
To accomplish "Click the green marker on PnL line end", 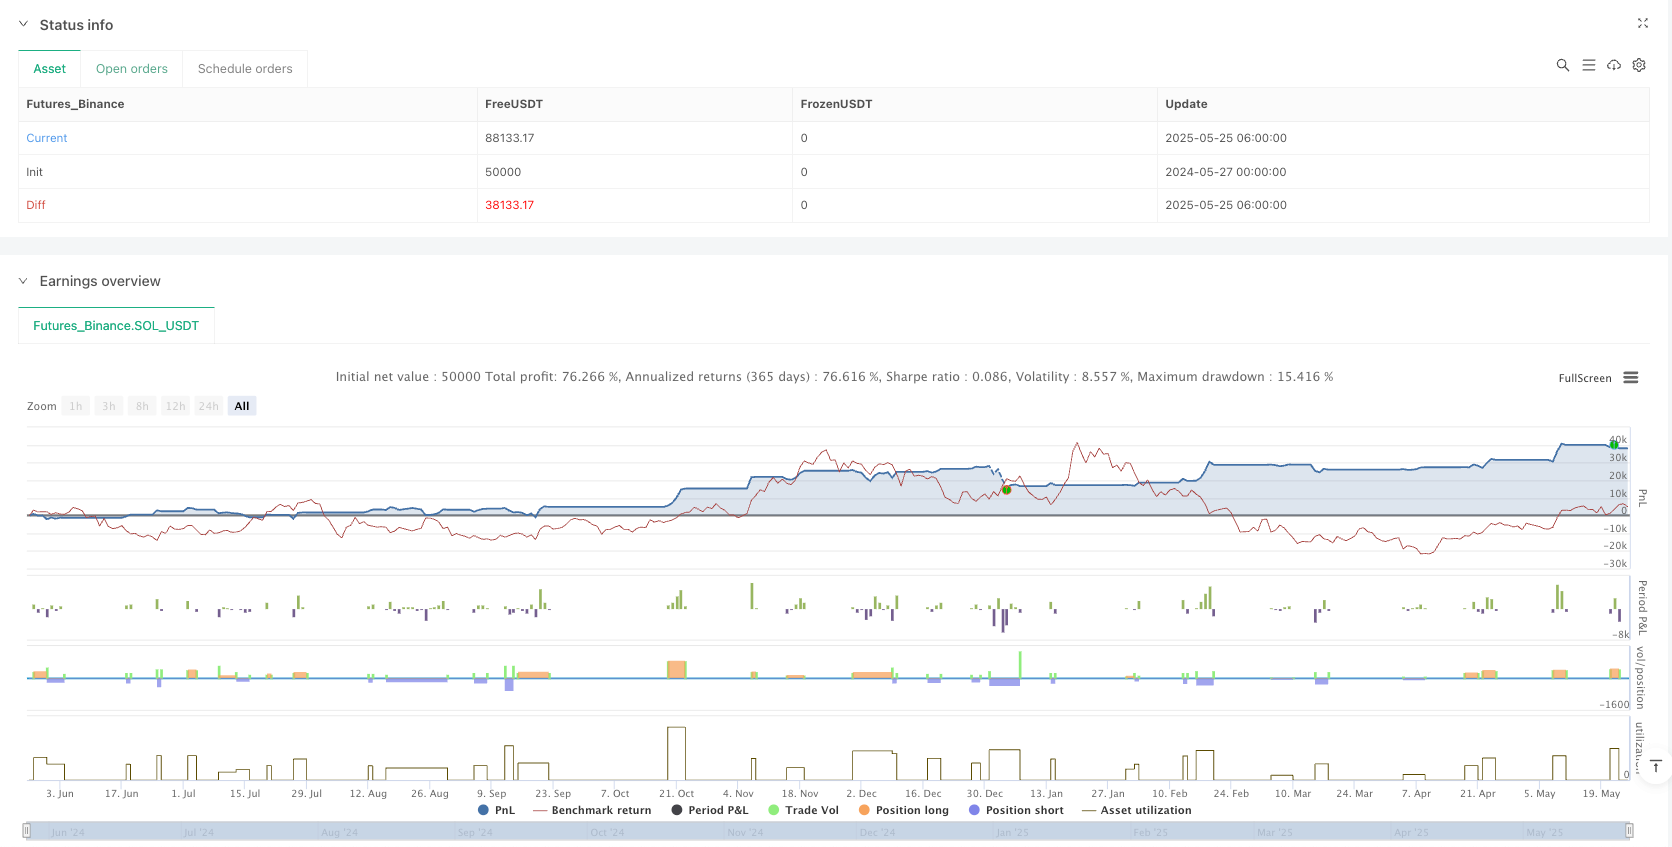I will pos(1614,444).
